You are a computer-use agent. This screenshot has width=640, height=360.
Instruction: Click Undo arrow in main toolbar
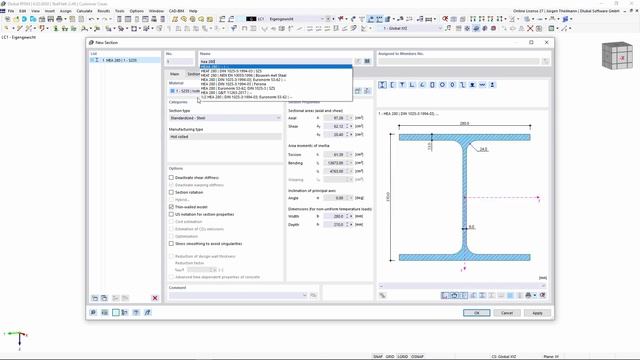[91, 19]
